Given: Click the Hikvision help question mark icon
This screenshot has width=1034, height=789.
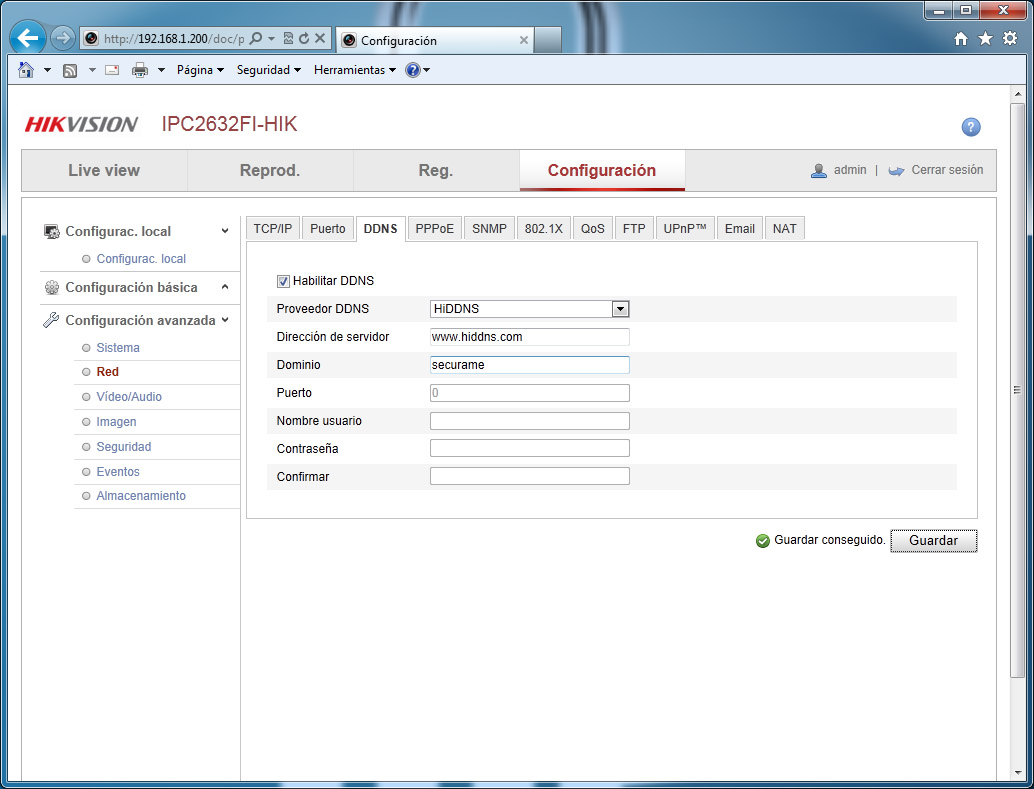Looking at the screenshot, I should (x=971, y=127).
